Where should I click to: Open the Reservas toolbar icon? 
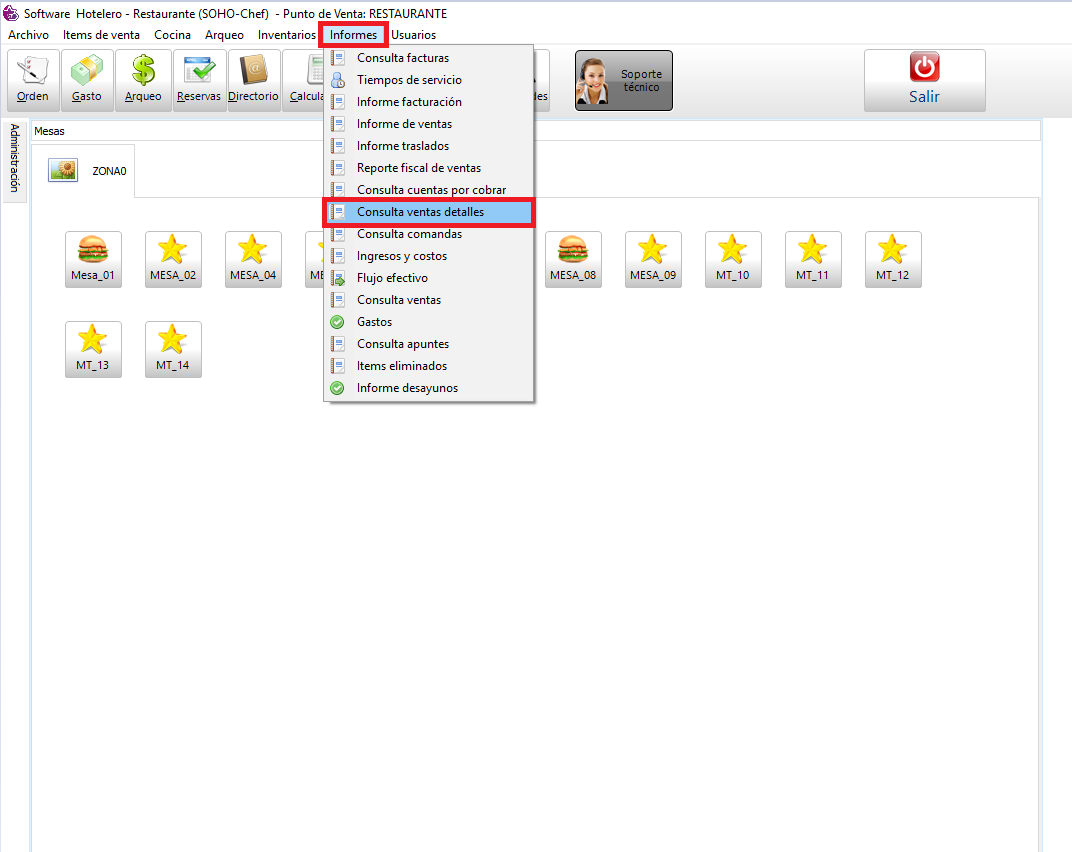tap(198, 80)
